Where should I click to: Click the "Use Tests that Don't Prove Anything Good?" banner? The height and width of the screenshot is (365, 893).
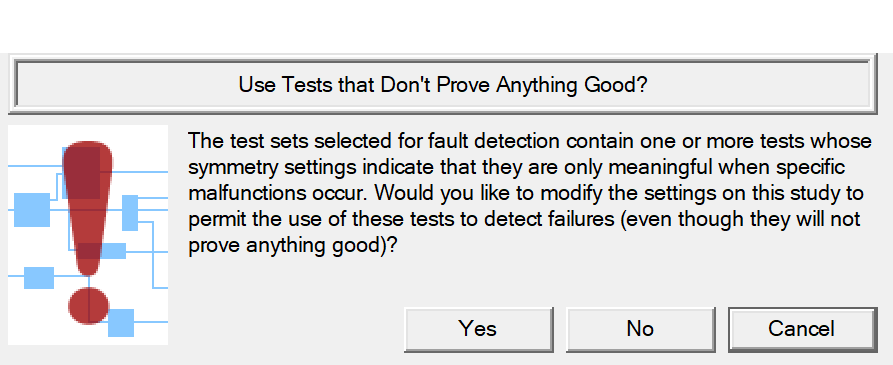click(x=443, y=85)
